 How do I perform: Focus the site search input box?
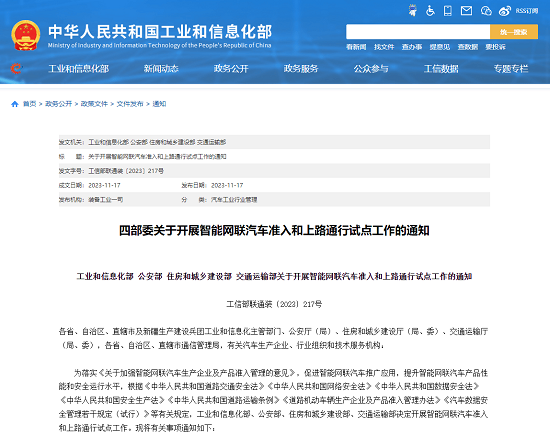(418, 32)
